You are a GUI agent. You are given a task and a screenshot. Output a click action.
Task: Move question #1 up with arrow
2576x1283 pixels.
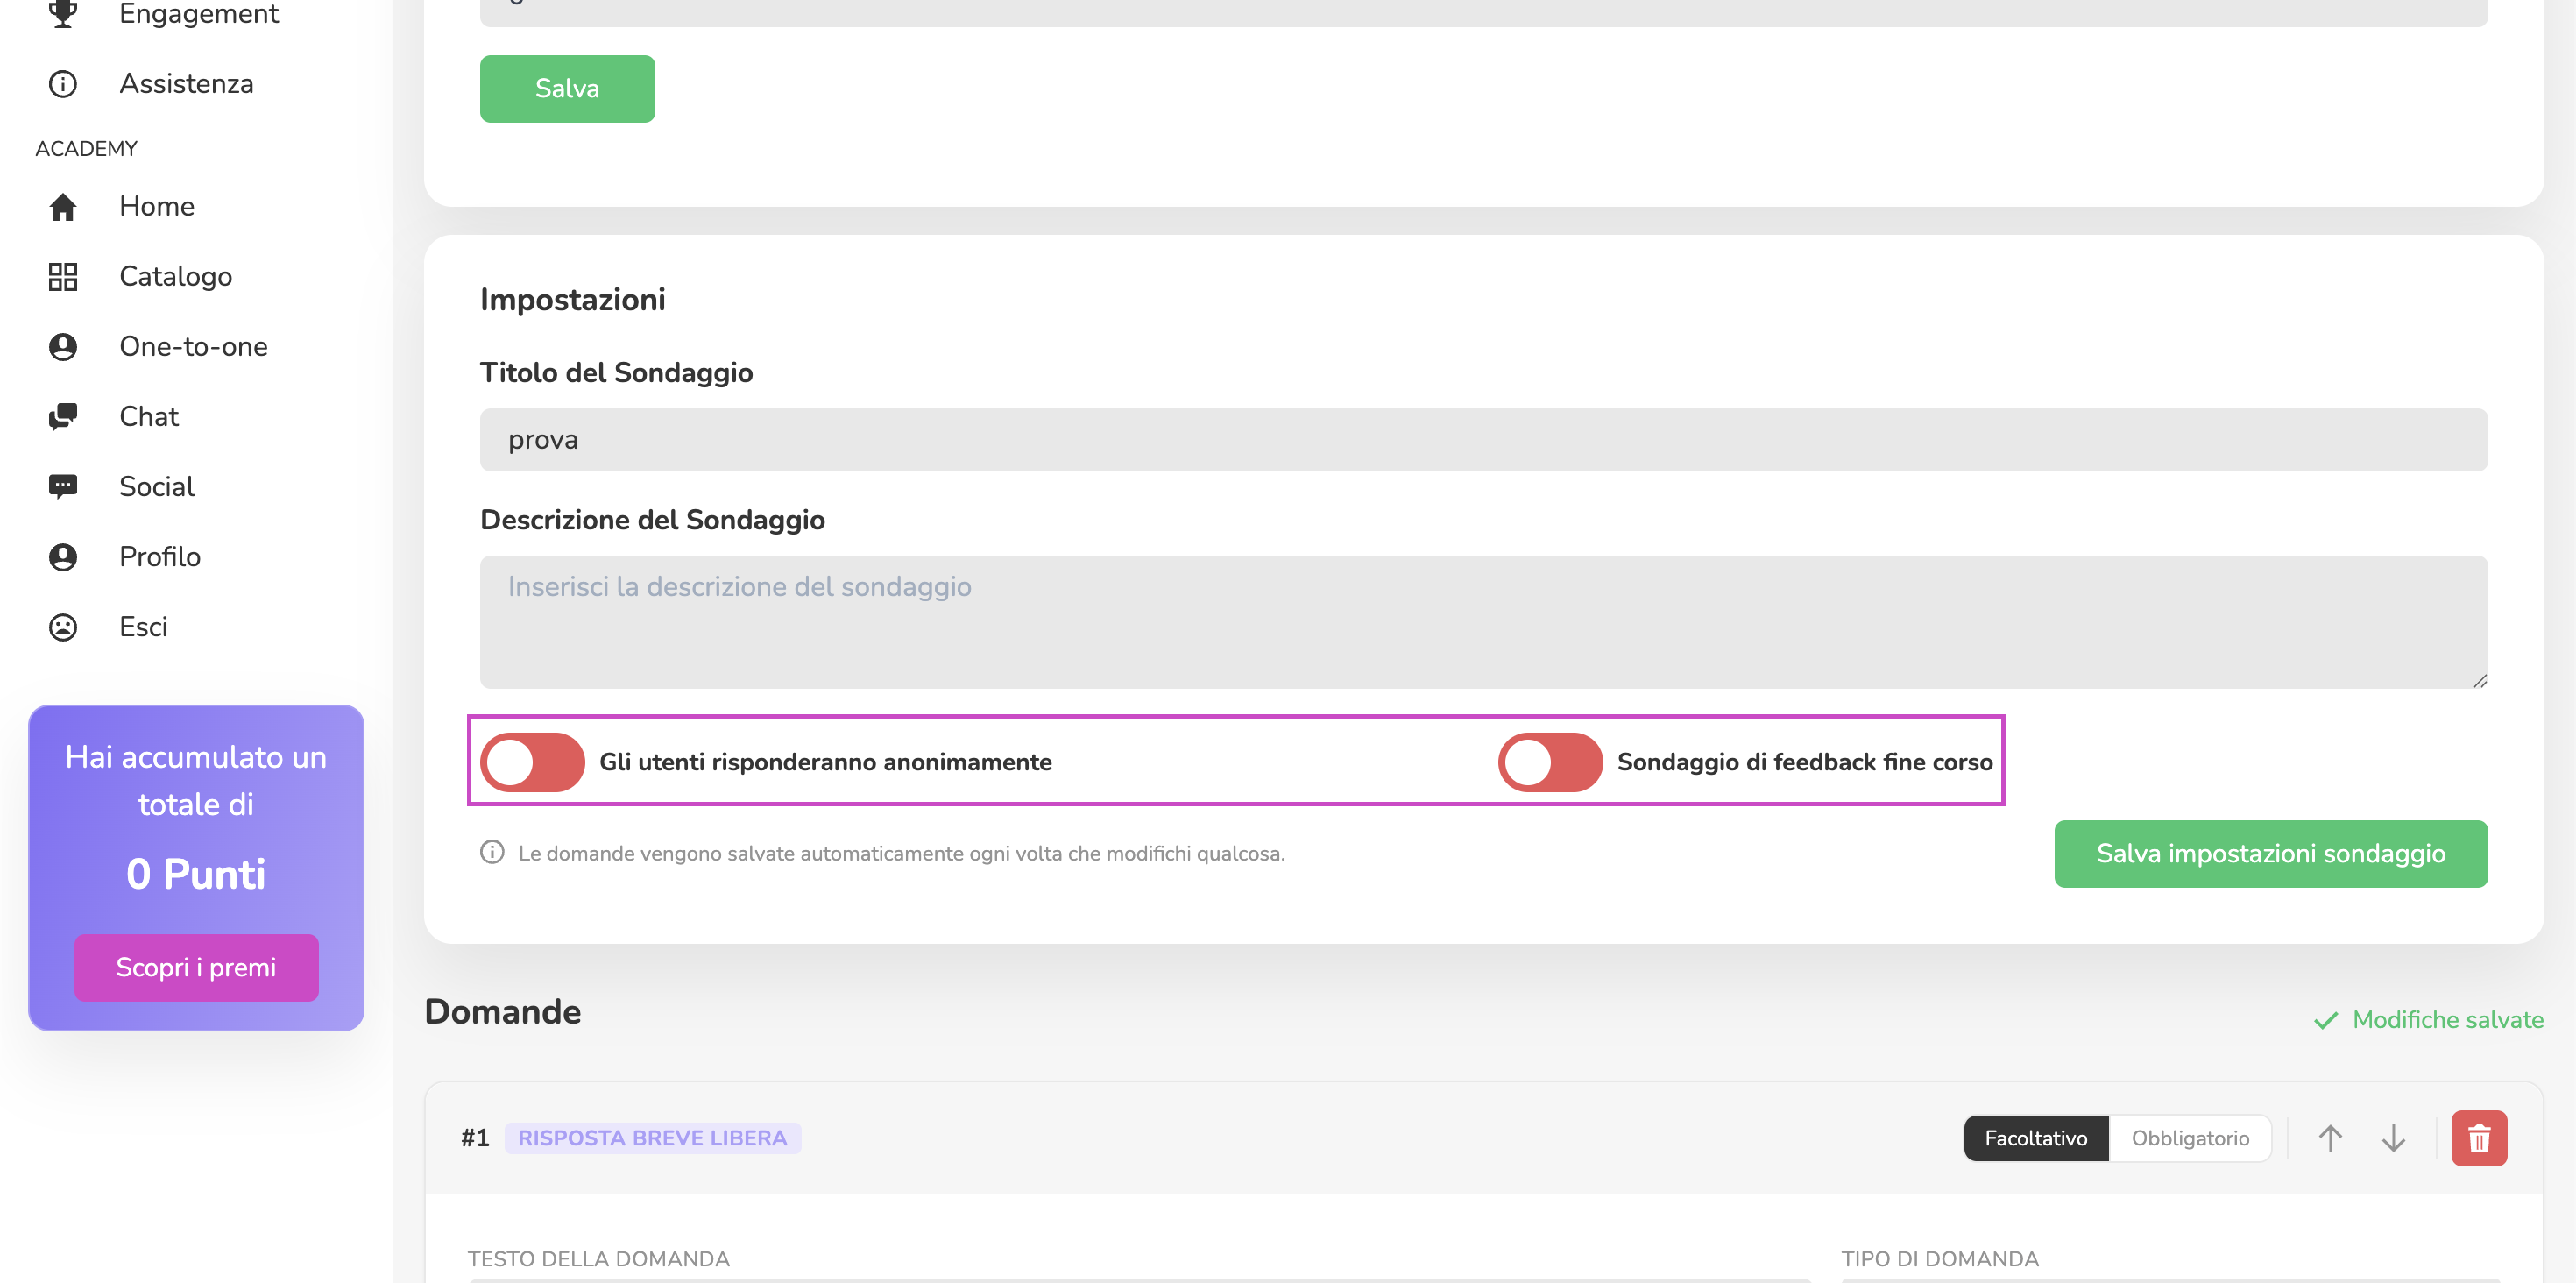click(2330, 1138)
